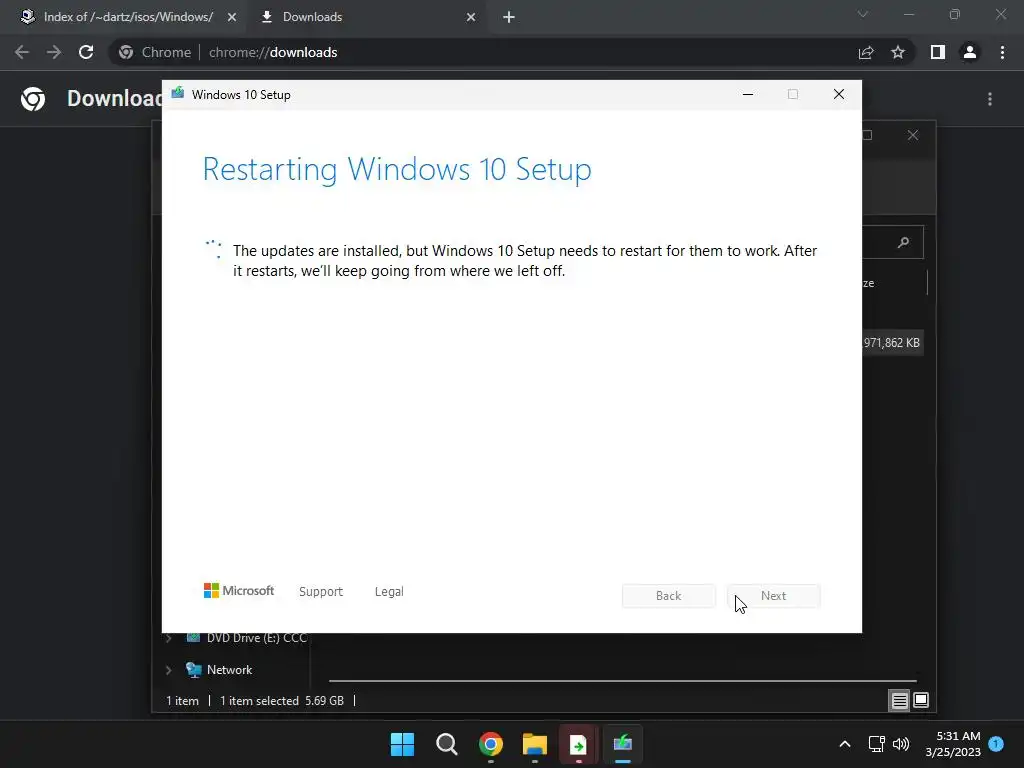Viewport: 1024px width, 768px height.
Task: Click the green arrow app in taskbar
Action: pyautogui.click(x=578, y=744)
